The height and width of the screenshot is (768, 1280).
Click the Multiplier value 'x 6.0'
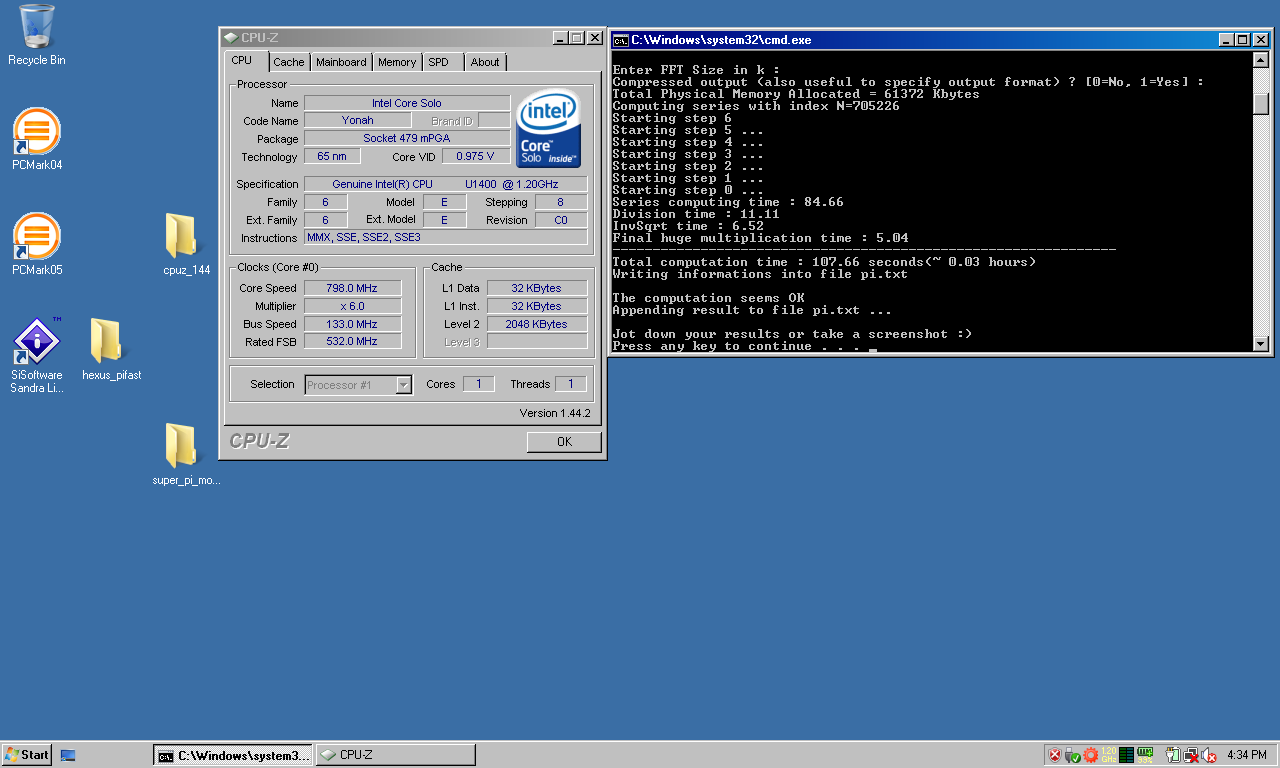[352, 306]
